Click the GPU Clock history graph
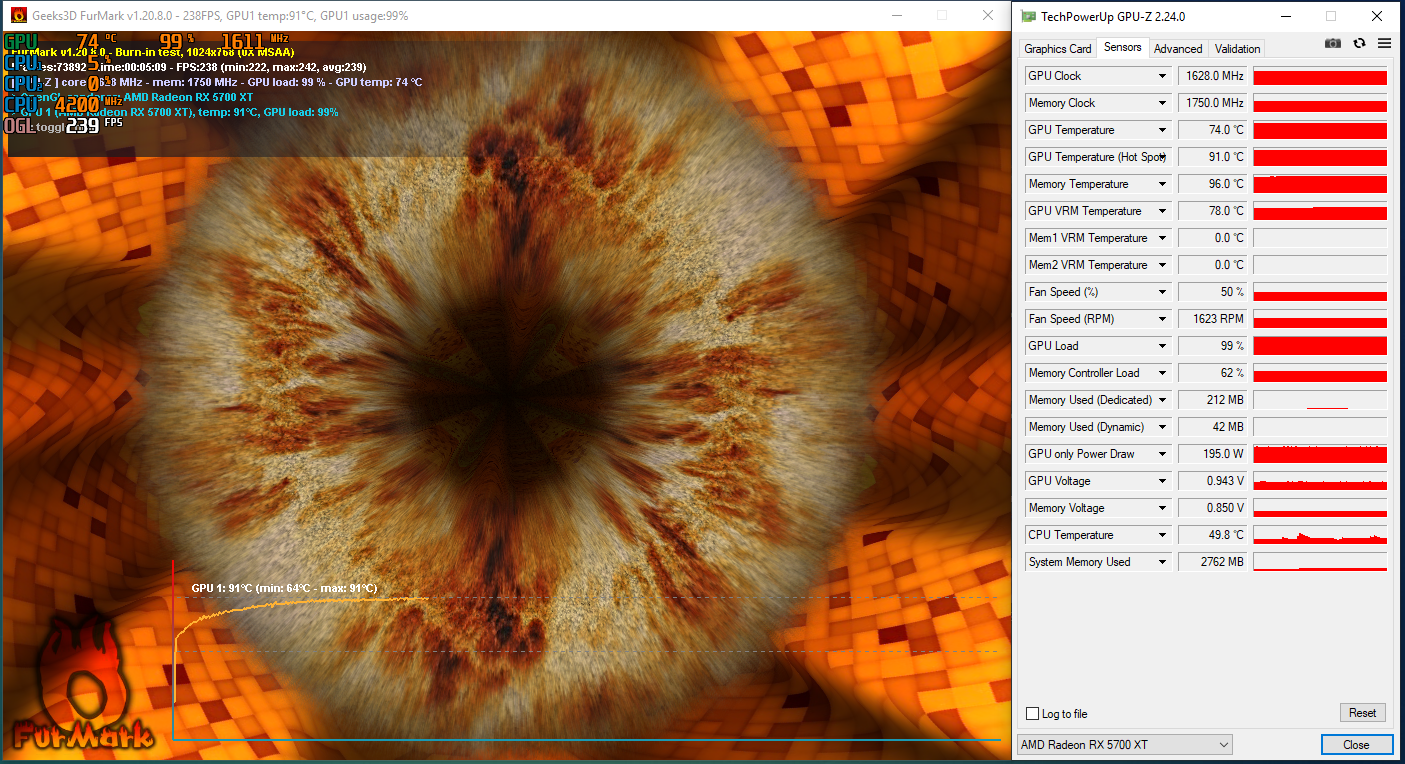Viewport: 1405px width, 764px height. tap(1320, 76)
